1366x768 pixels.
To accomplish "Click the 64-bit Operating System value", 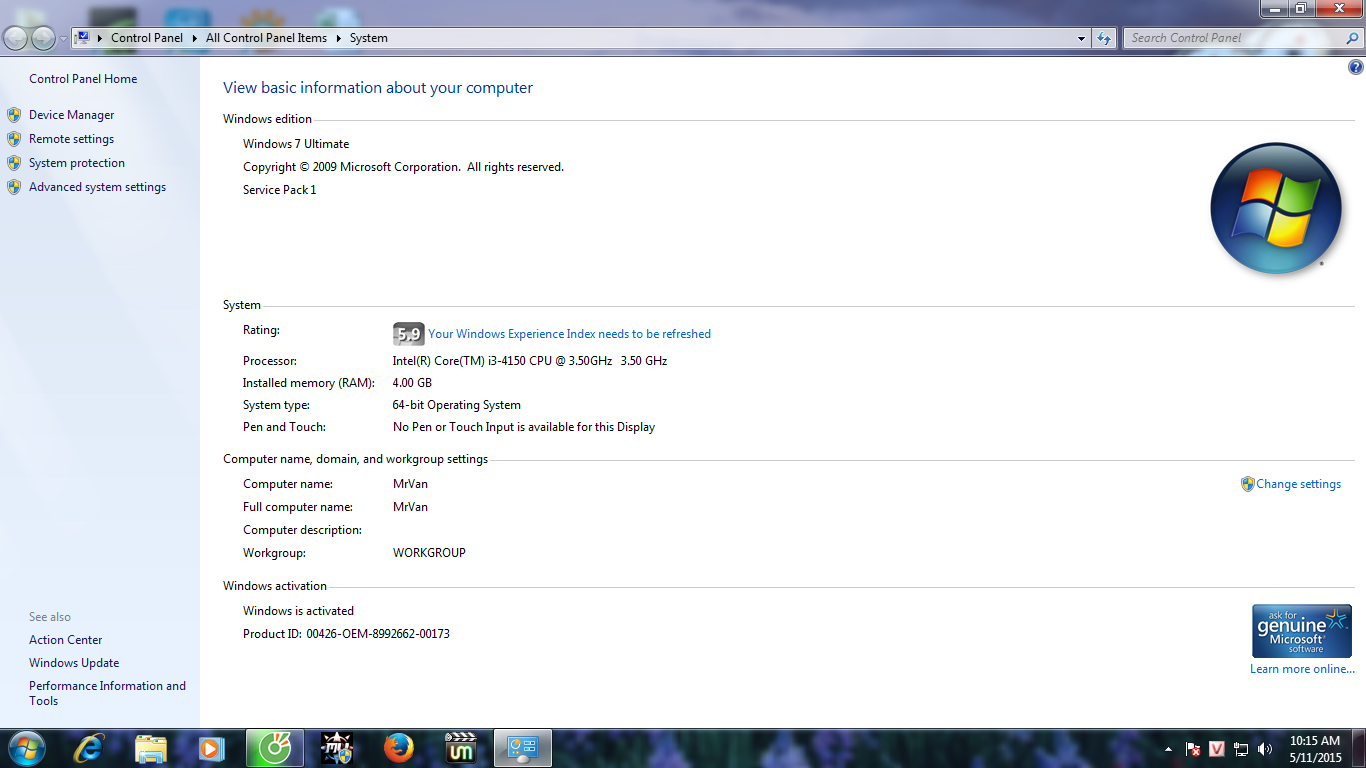I will (457, 405).
